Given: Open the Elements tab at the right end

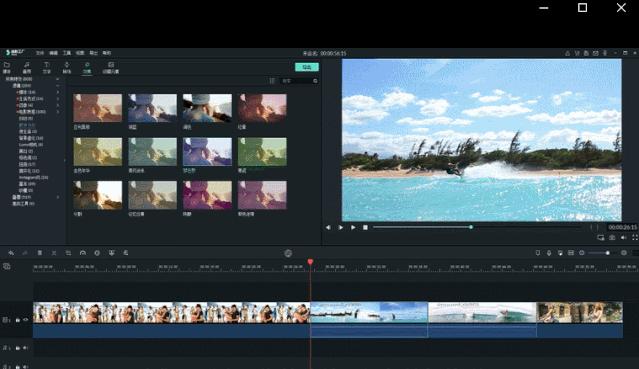Looking at the screenshot, I should 110,68.
